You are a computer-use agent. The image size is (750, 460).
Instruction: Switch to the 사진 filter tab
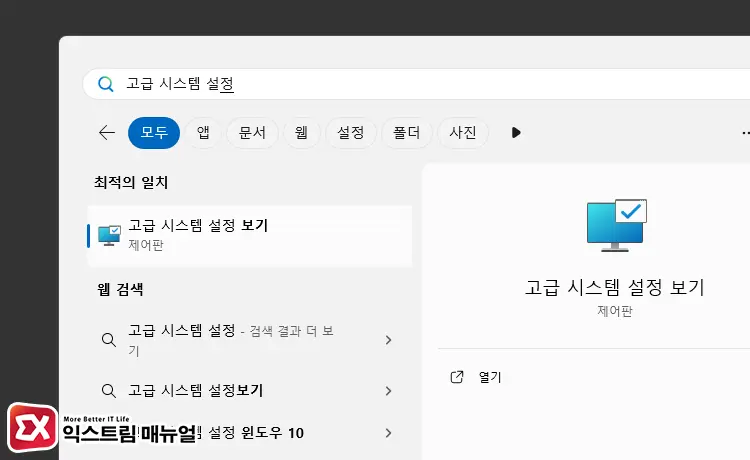click(463, 132)
